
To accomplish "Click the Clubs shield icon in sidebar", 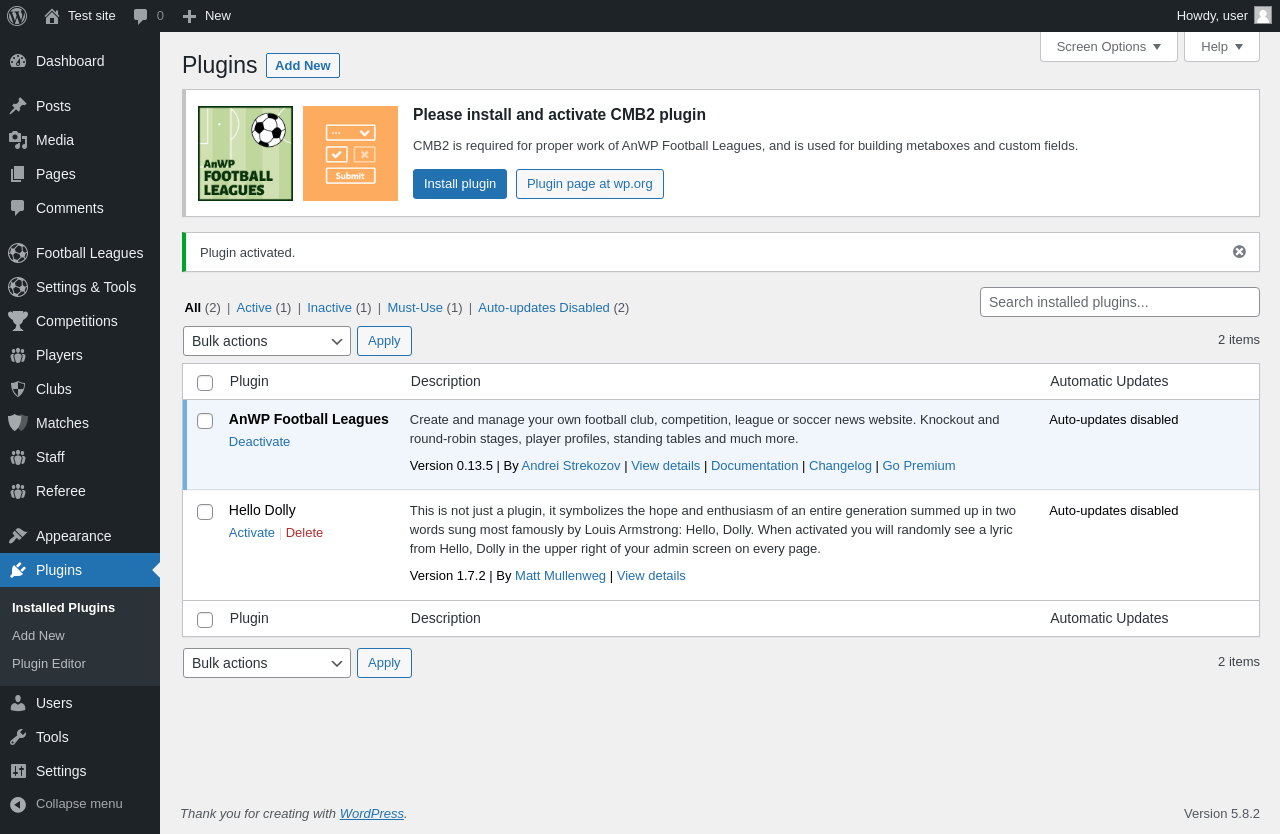I will tap(18, 389).
